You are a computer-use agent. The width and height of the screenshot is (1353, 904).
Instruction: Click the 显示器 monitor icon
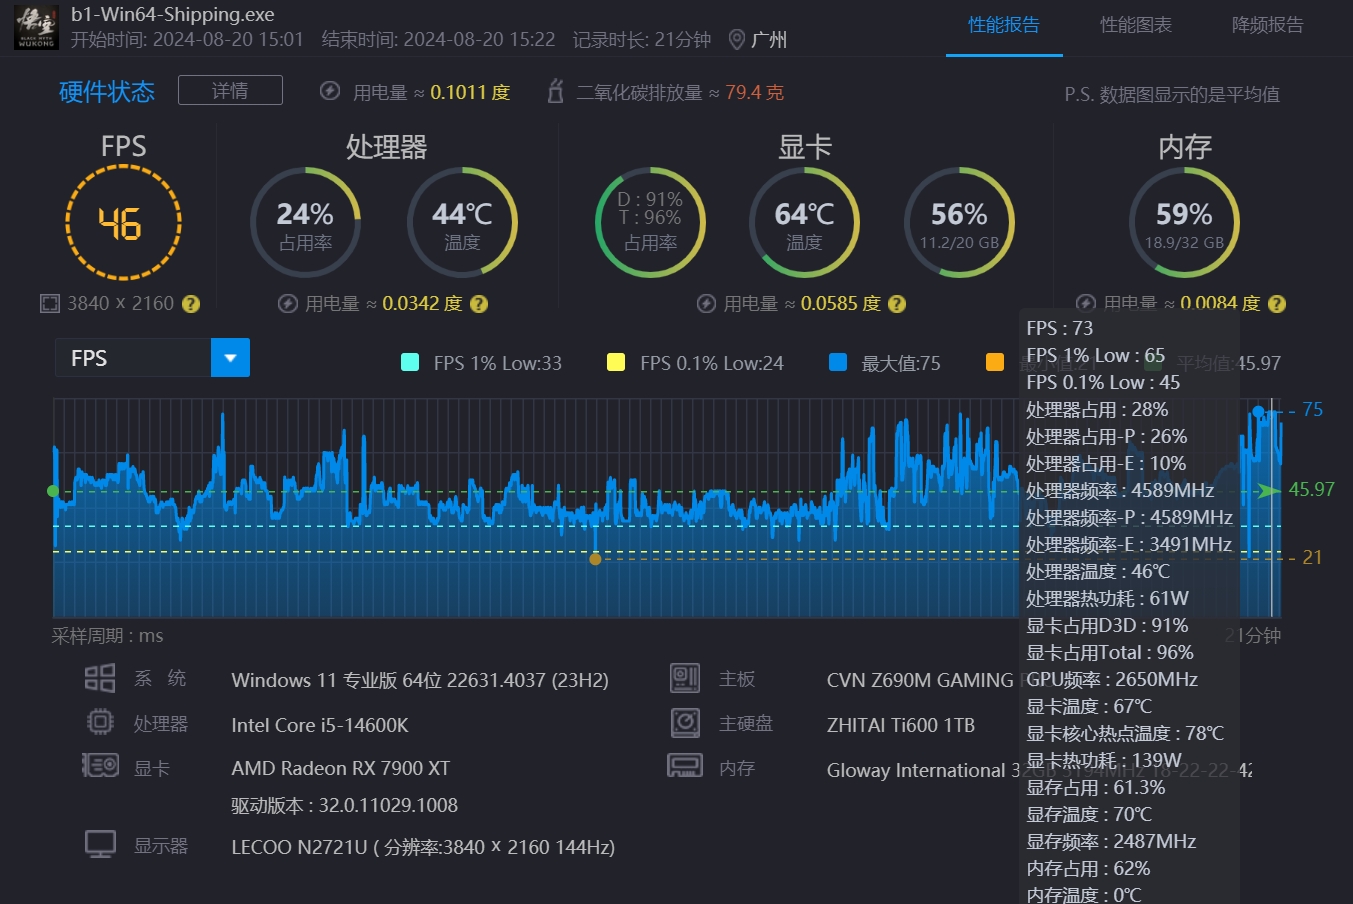tap(100, 844)
